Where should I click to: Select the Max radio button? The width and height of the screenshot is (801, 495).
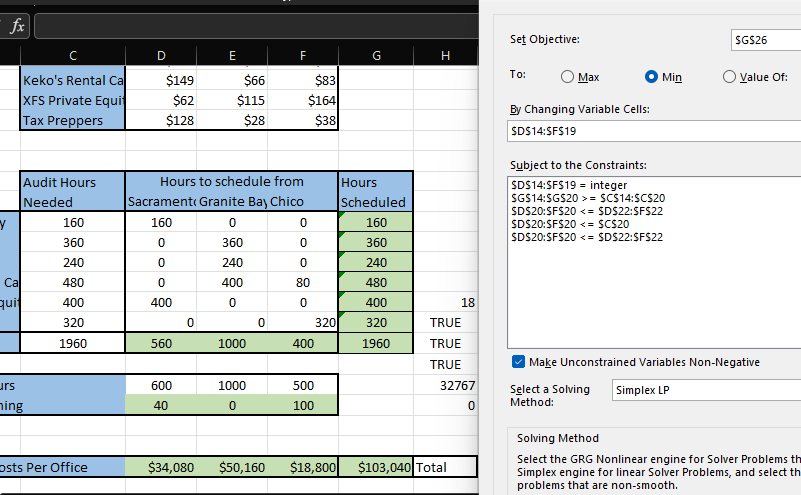(x=567, y=77)
